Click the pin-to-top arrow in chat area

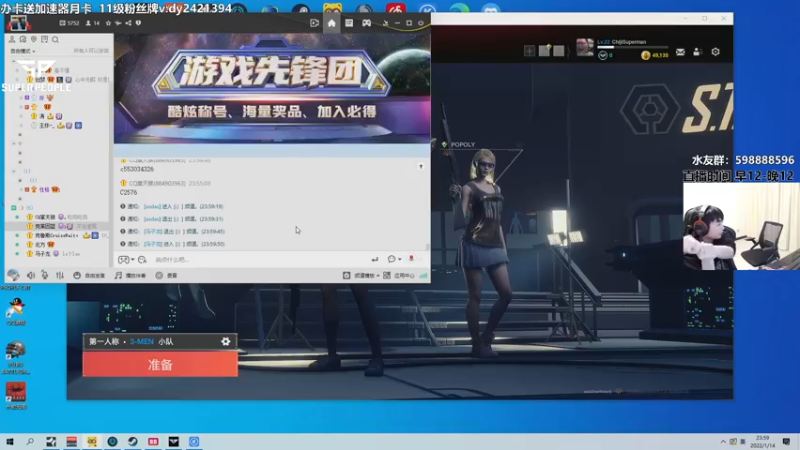tap(421, 166)
